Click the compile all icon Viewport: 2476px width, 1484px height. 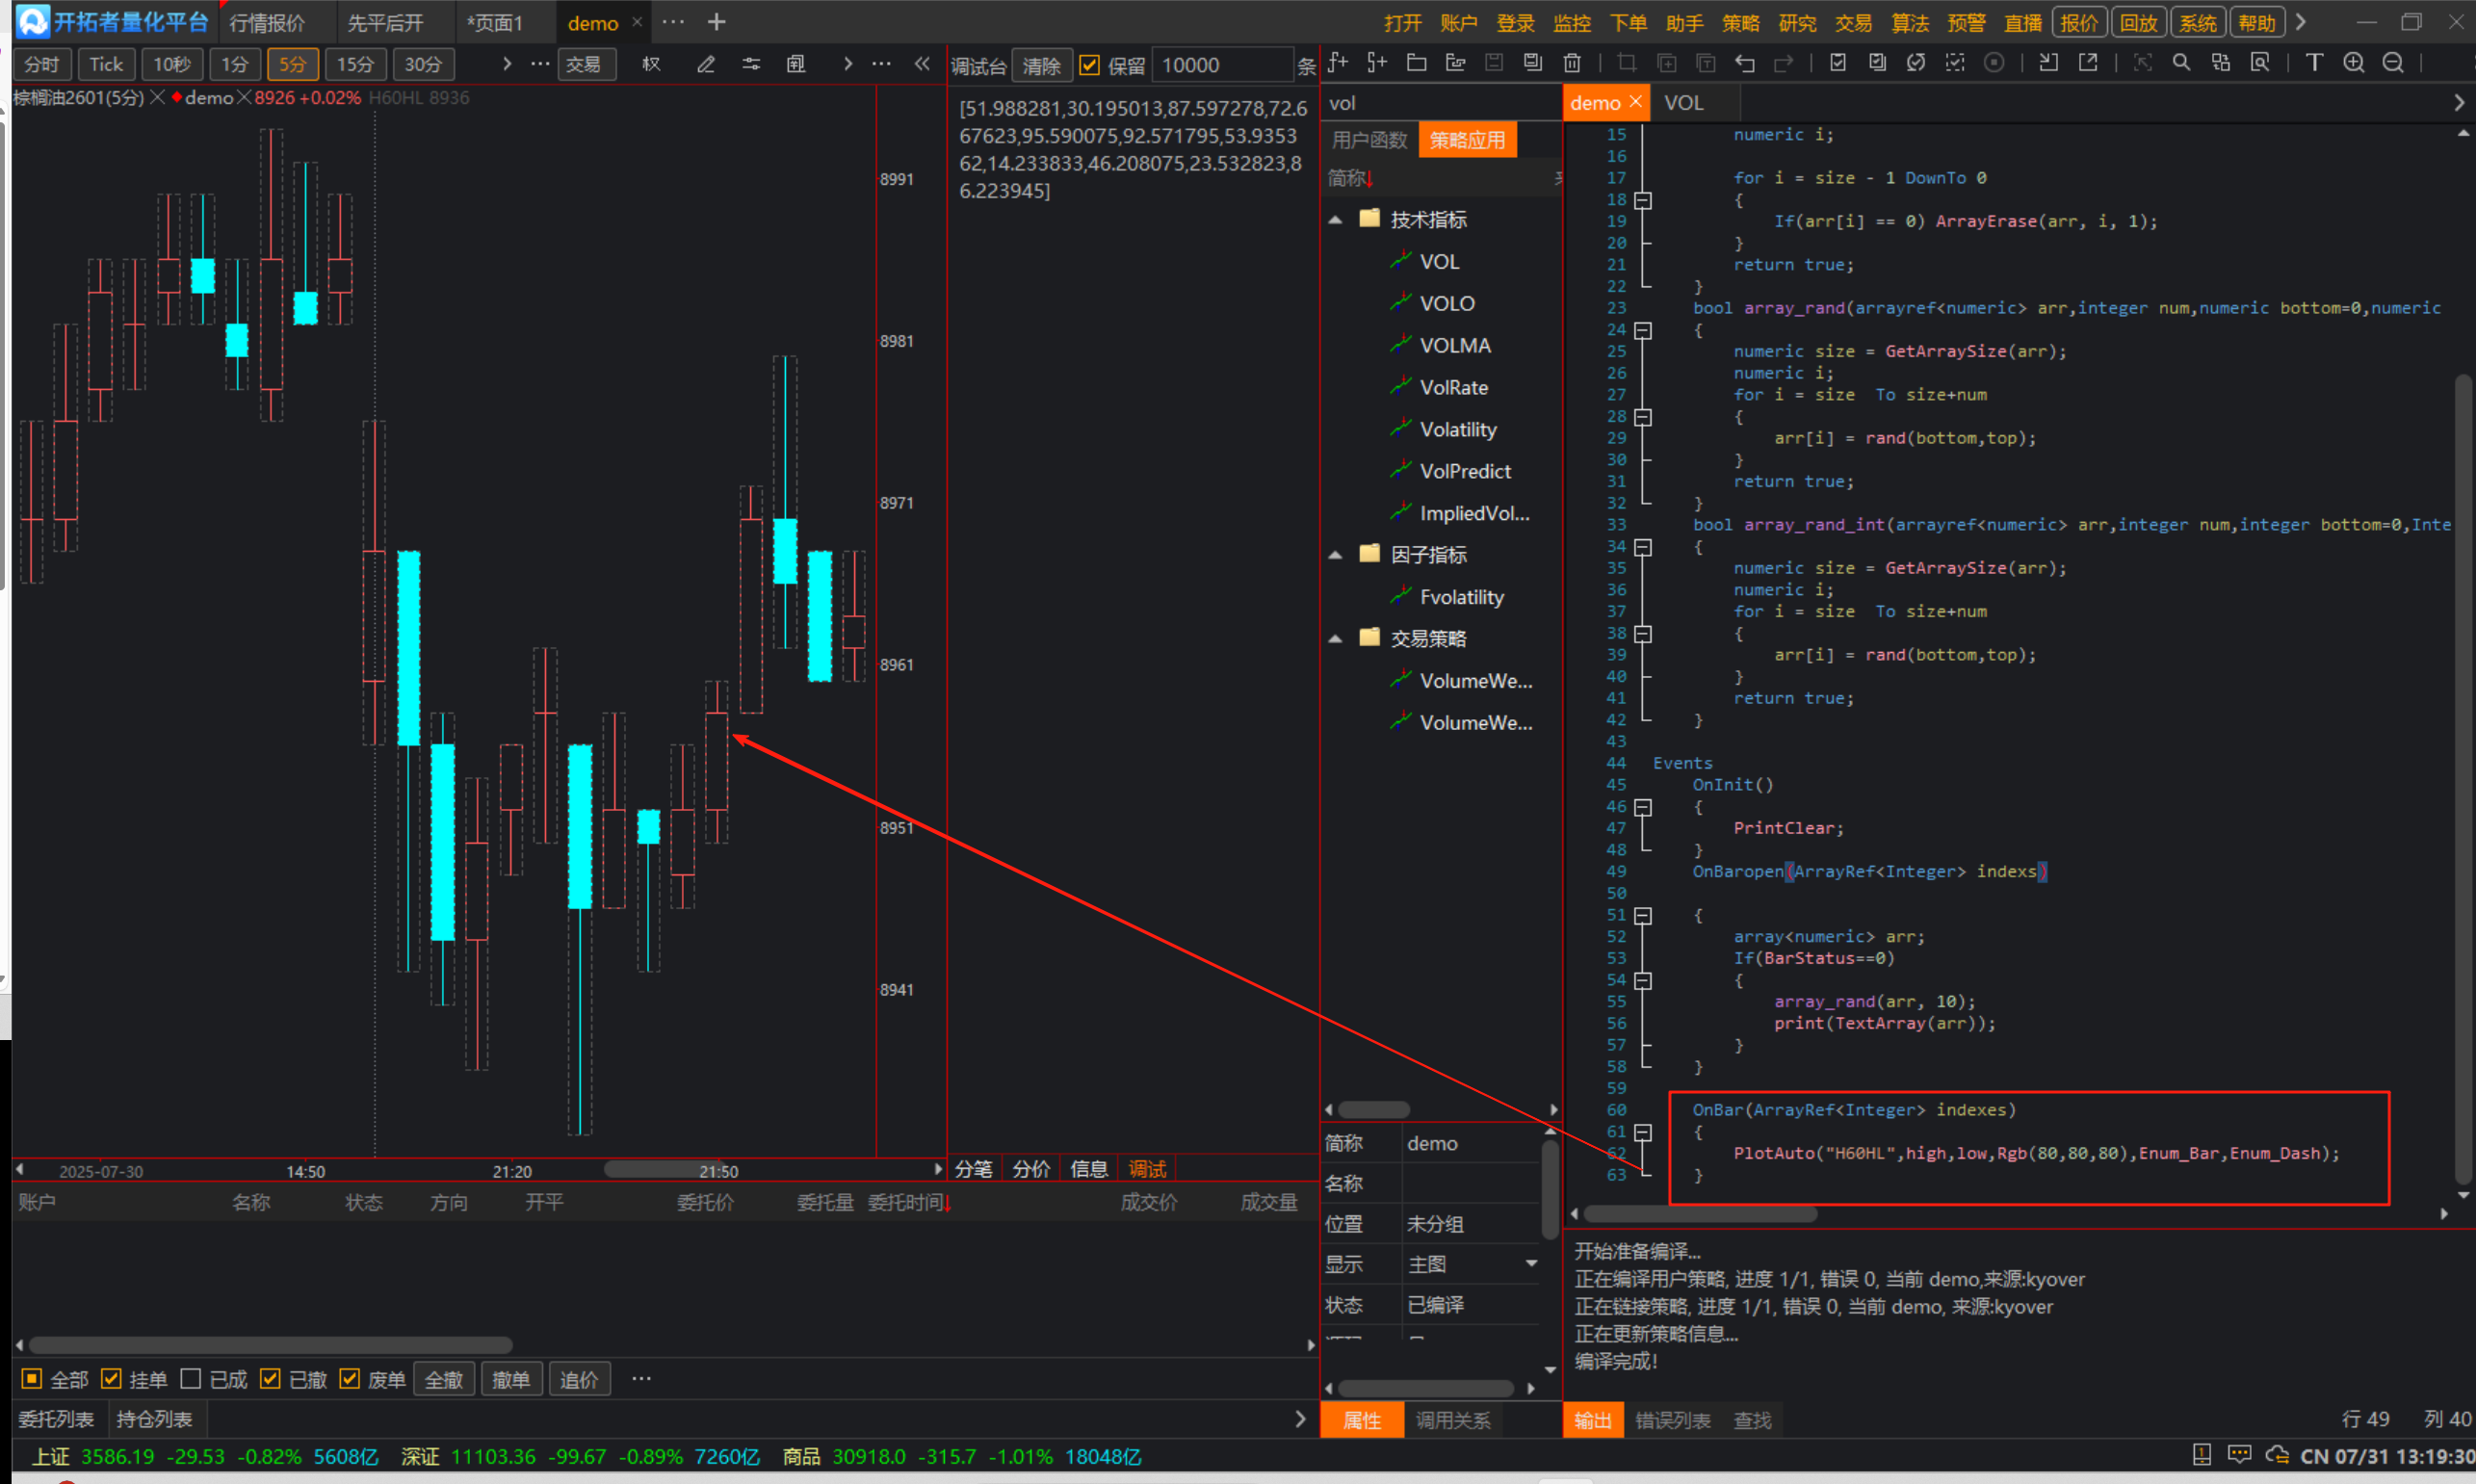tap(1877, 63)
